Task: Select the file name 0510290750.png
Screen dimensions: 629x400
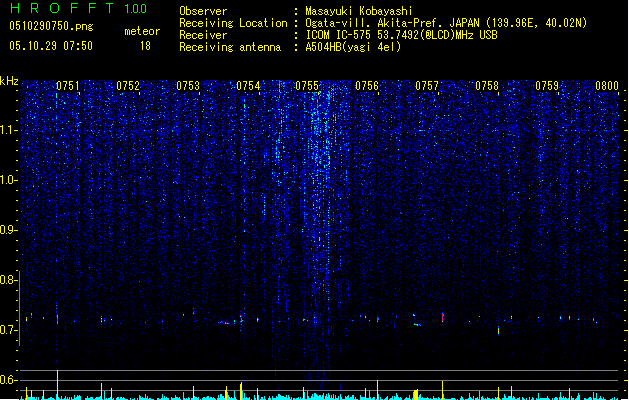Action: [x=51, y=26]
